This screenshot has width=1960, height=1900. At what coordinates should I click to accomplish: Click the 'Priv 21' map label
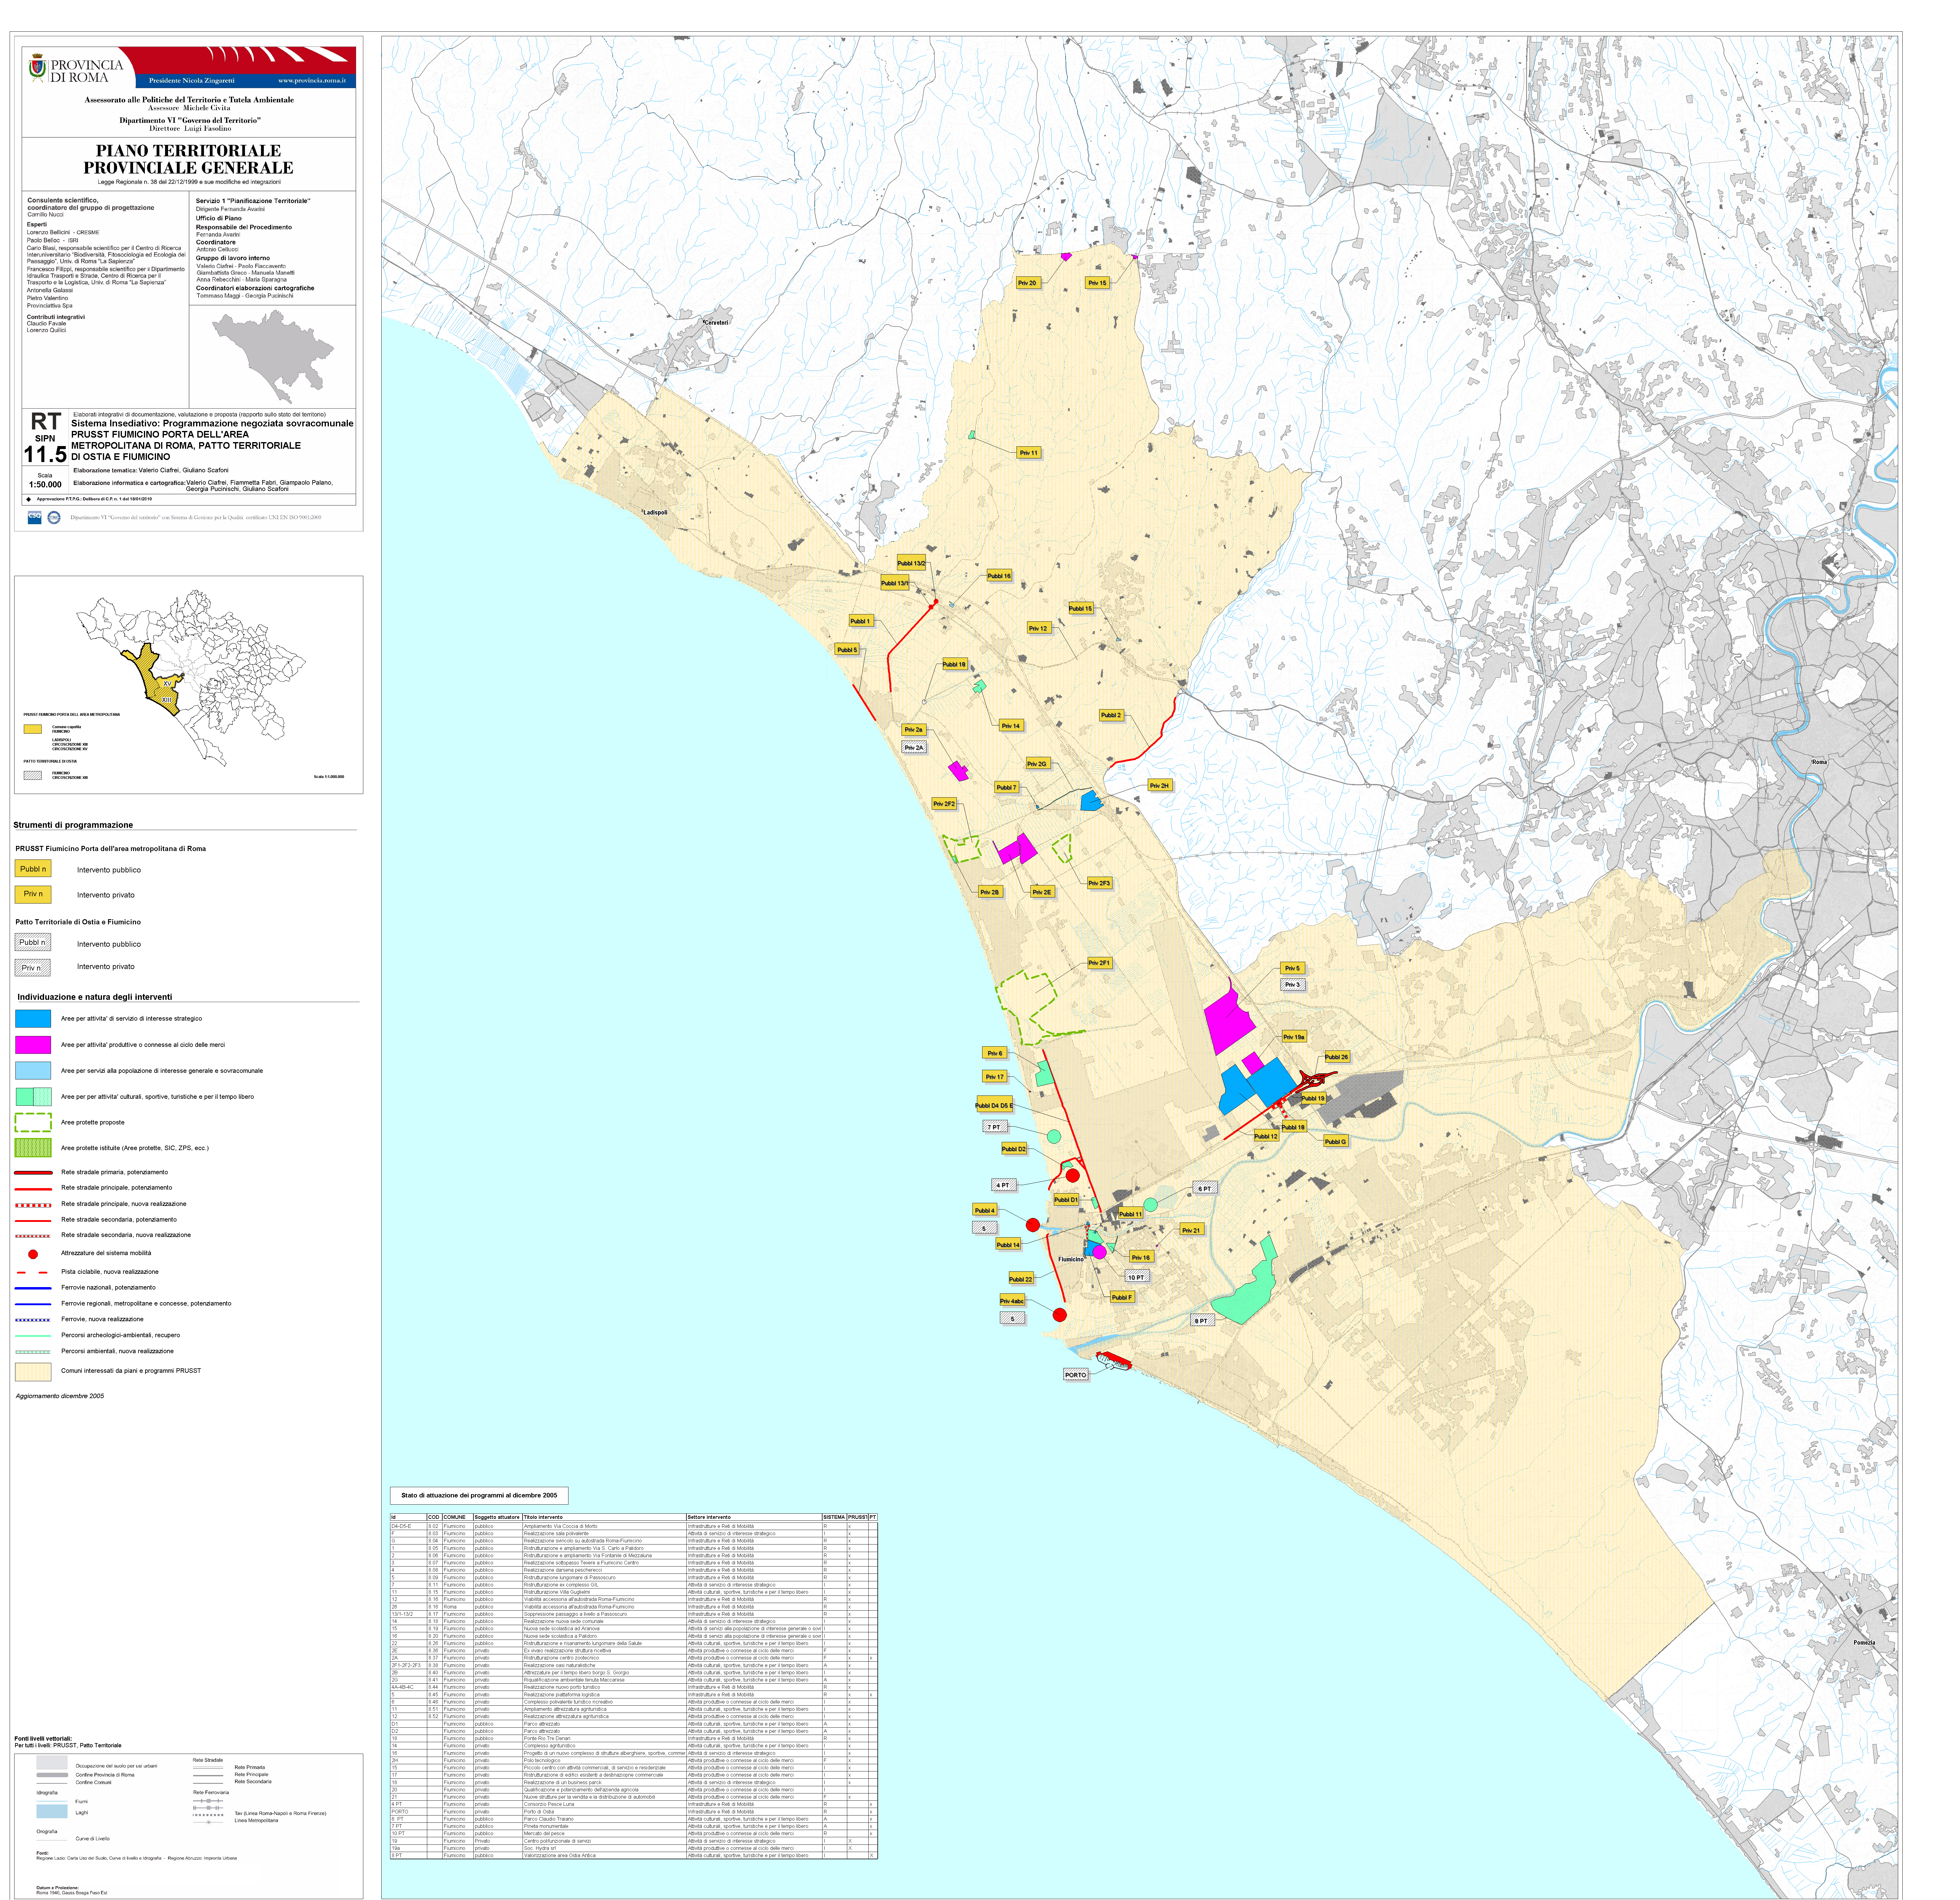[1191, 1230]
